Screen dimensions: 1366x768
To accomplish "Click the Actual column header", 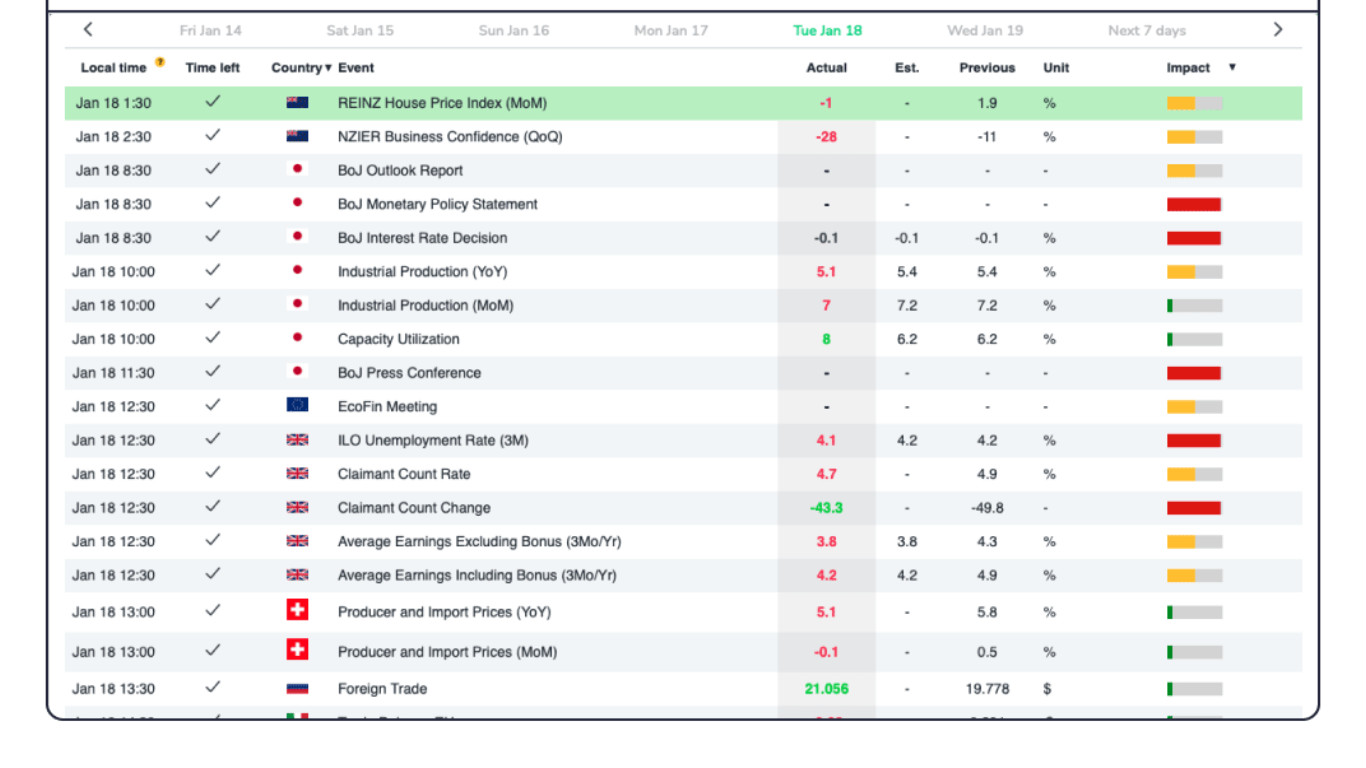I will pos(827,68).
